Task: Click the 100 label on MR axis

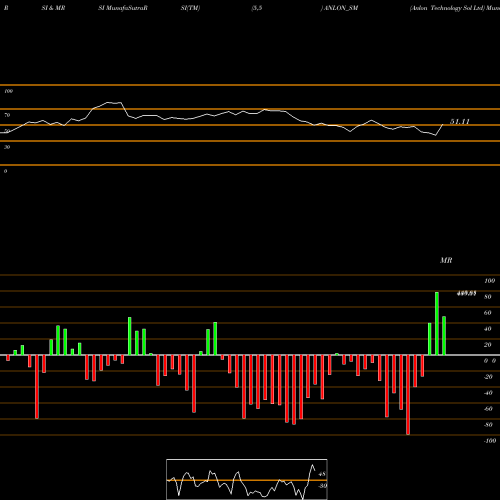Action: (x=489, y=281)
